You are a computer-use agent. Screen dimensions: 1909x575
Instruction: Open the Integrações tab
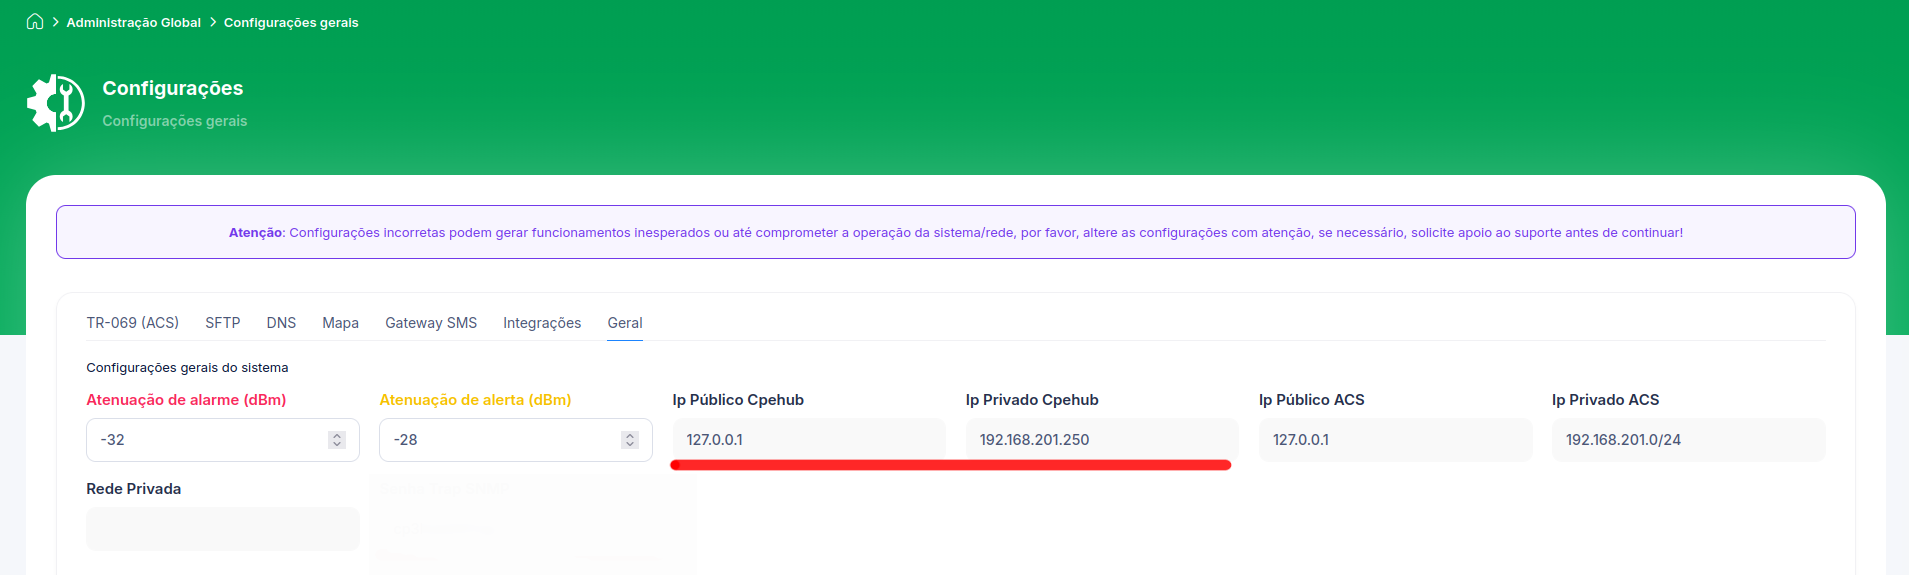tap(542, 323)
